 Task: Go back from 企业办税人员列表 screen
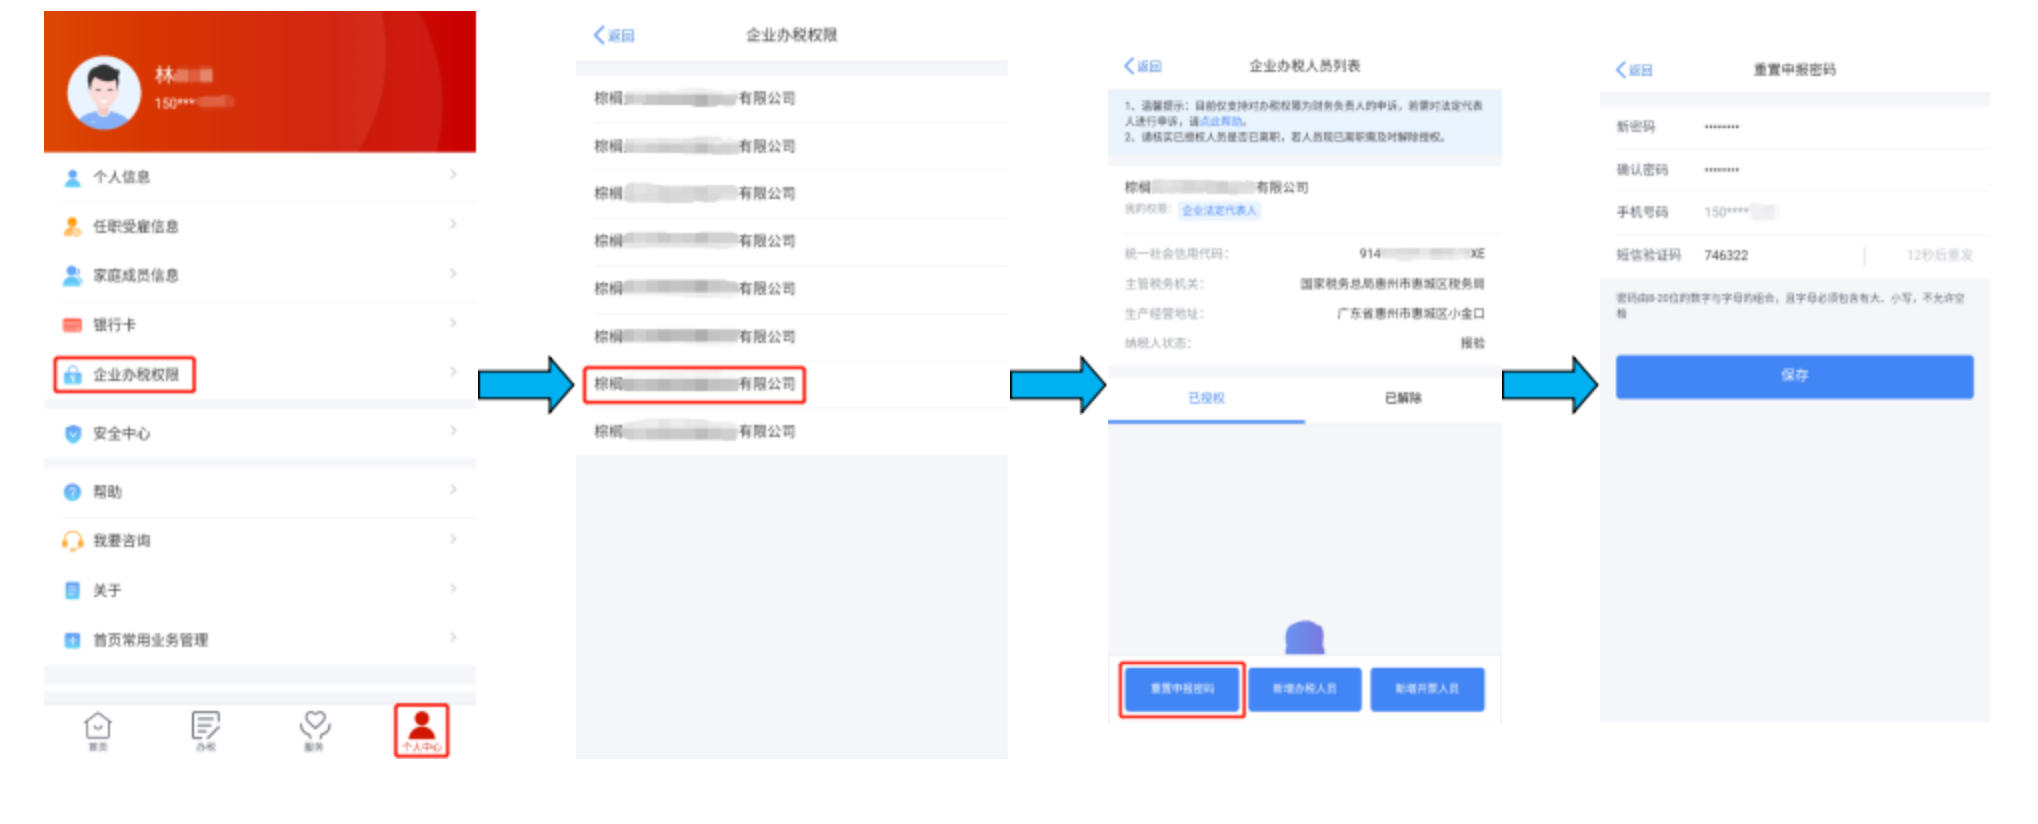point(1142,66)
